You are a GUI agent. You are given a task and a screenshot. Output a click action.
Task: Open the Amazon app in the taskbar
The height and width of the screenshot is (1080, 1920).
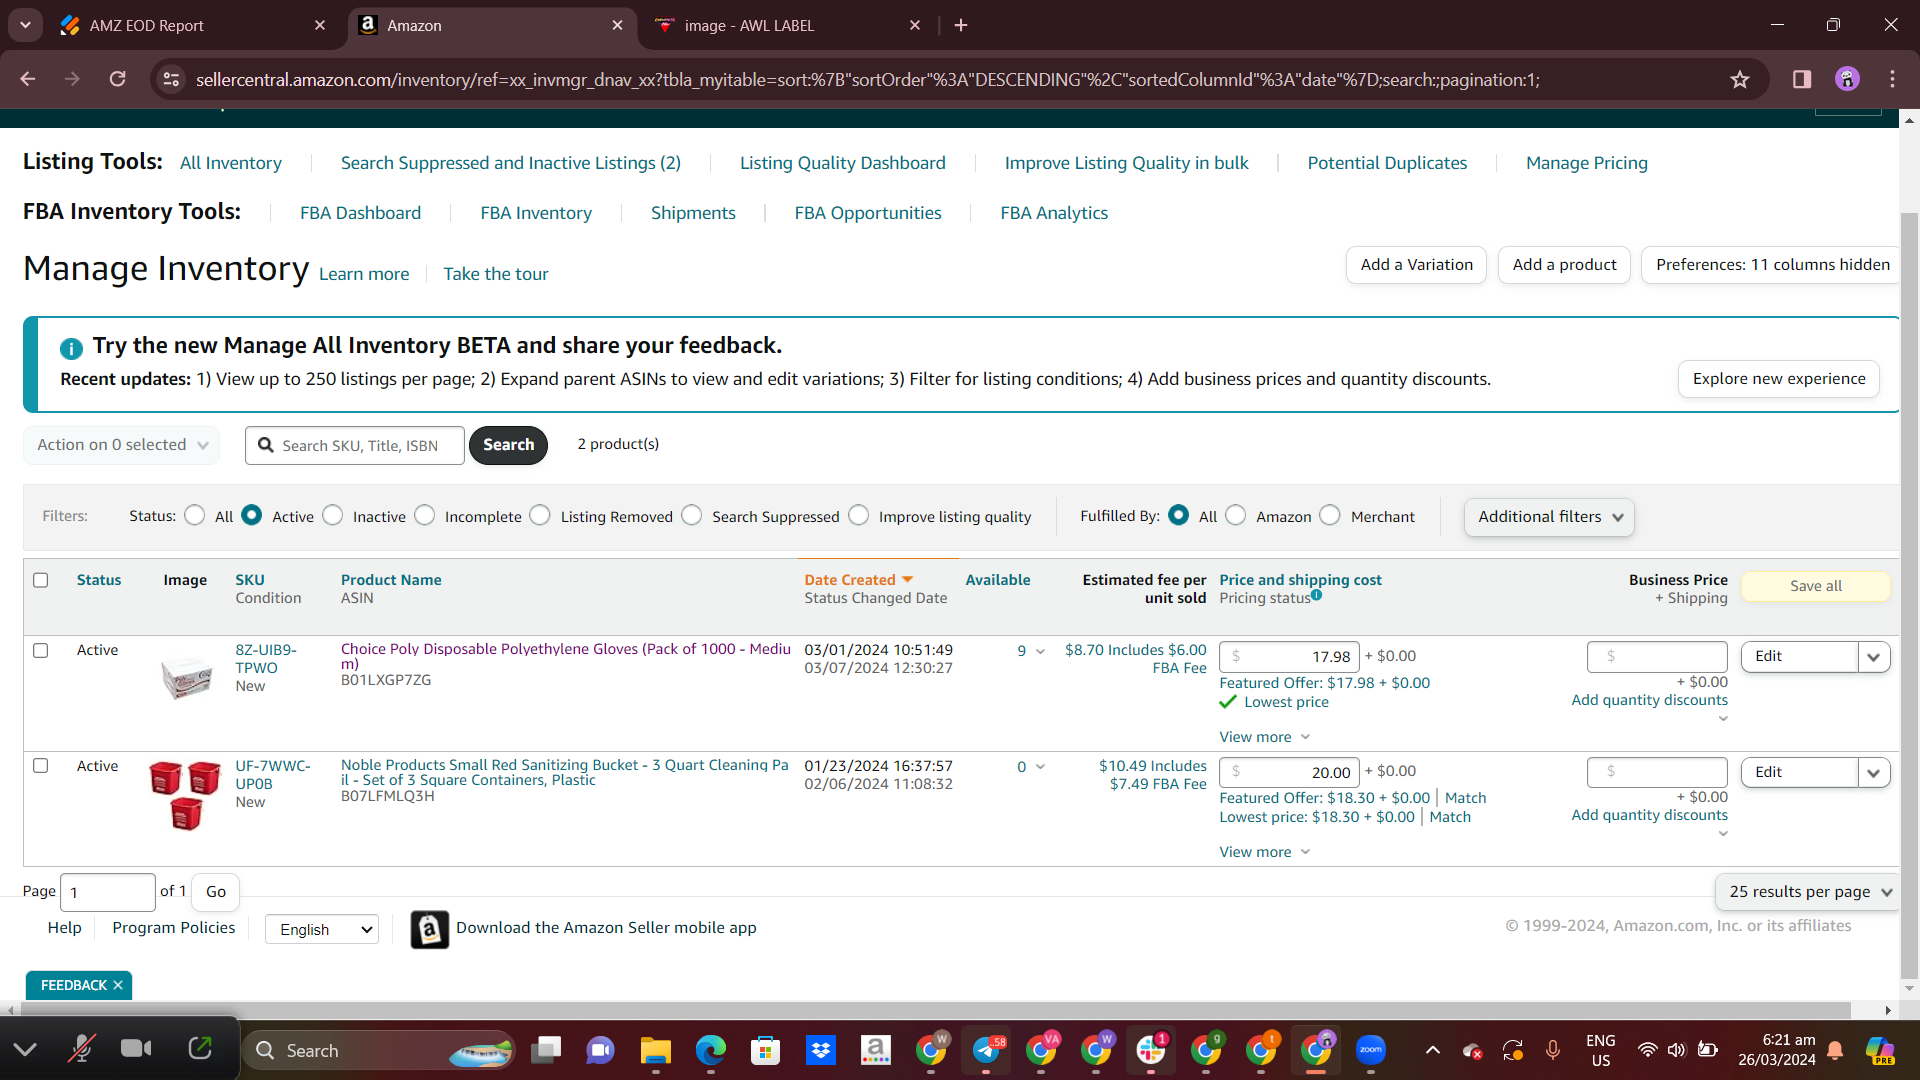tap(875, 1050)
